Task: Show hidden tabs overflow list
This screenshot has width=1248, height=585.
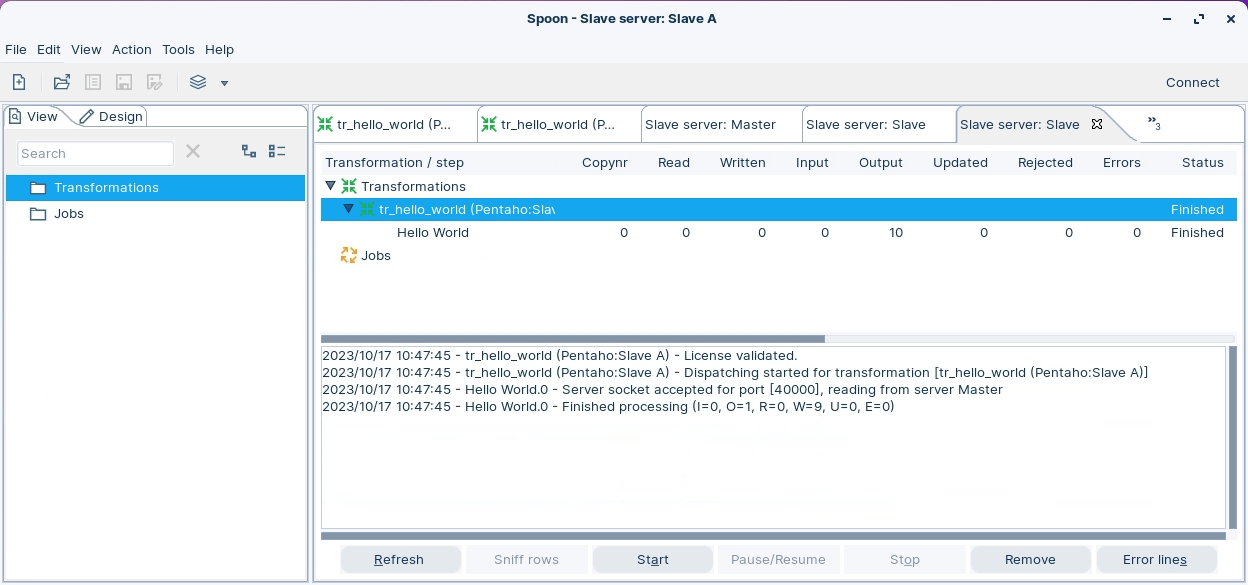Action: coord(1154,124)
